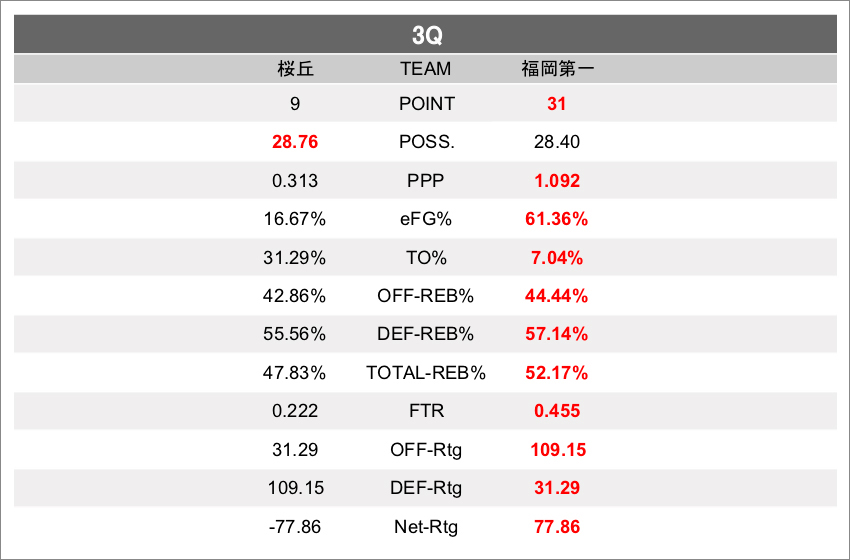The image size is (850, 560).
Task: Select the 福岡第一 team column header
Action: click(557, 69)
